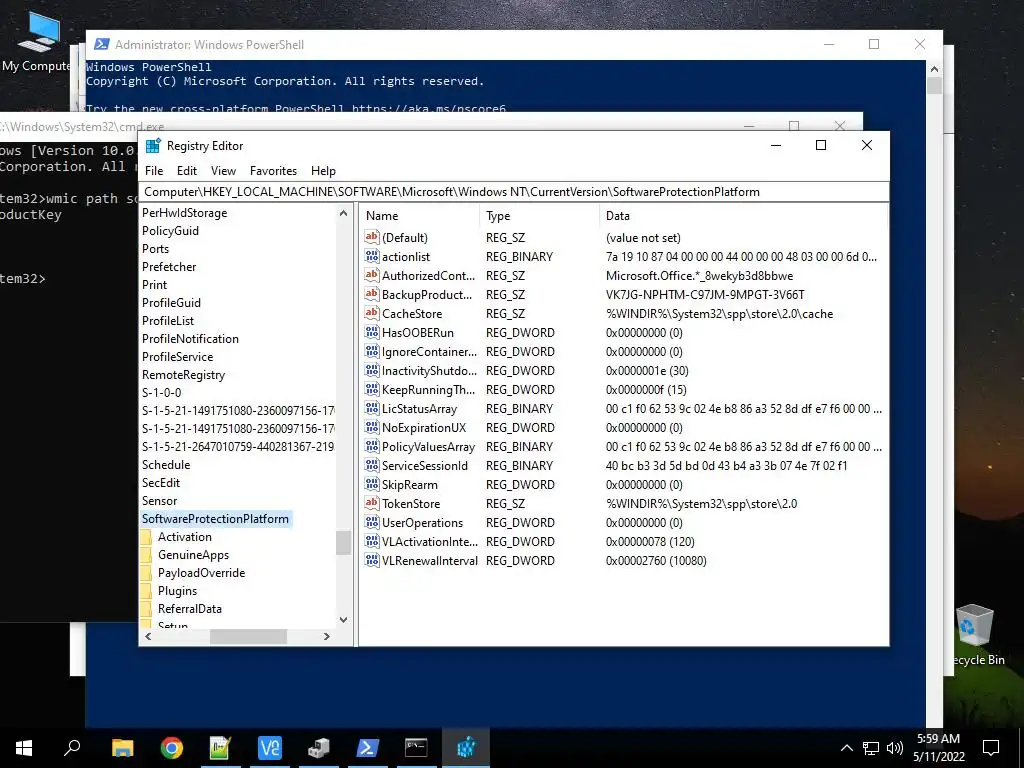Image resolution: width=1024 pixels, height=768 pixels.
Task: Launch Google Chrome from the taskbar
Action: (171, 748)
